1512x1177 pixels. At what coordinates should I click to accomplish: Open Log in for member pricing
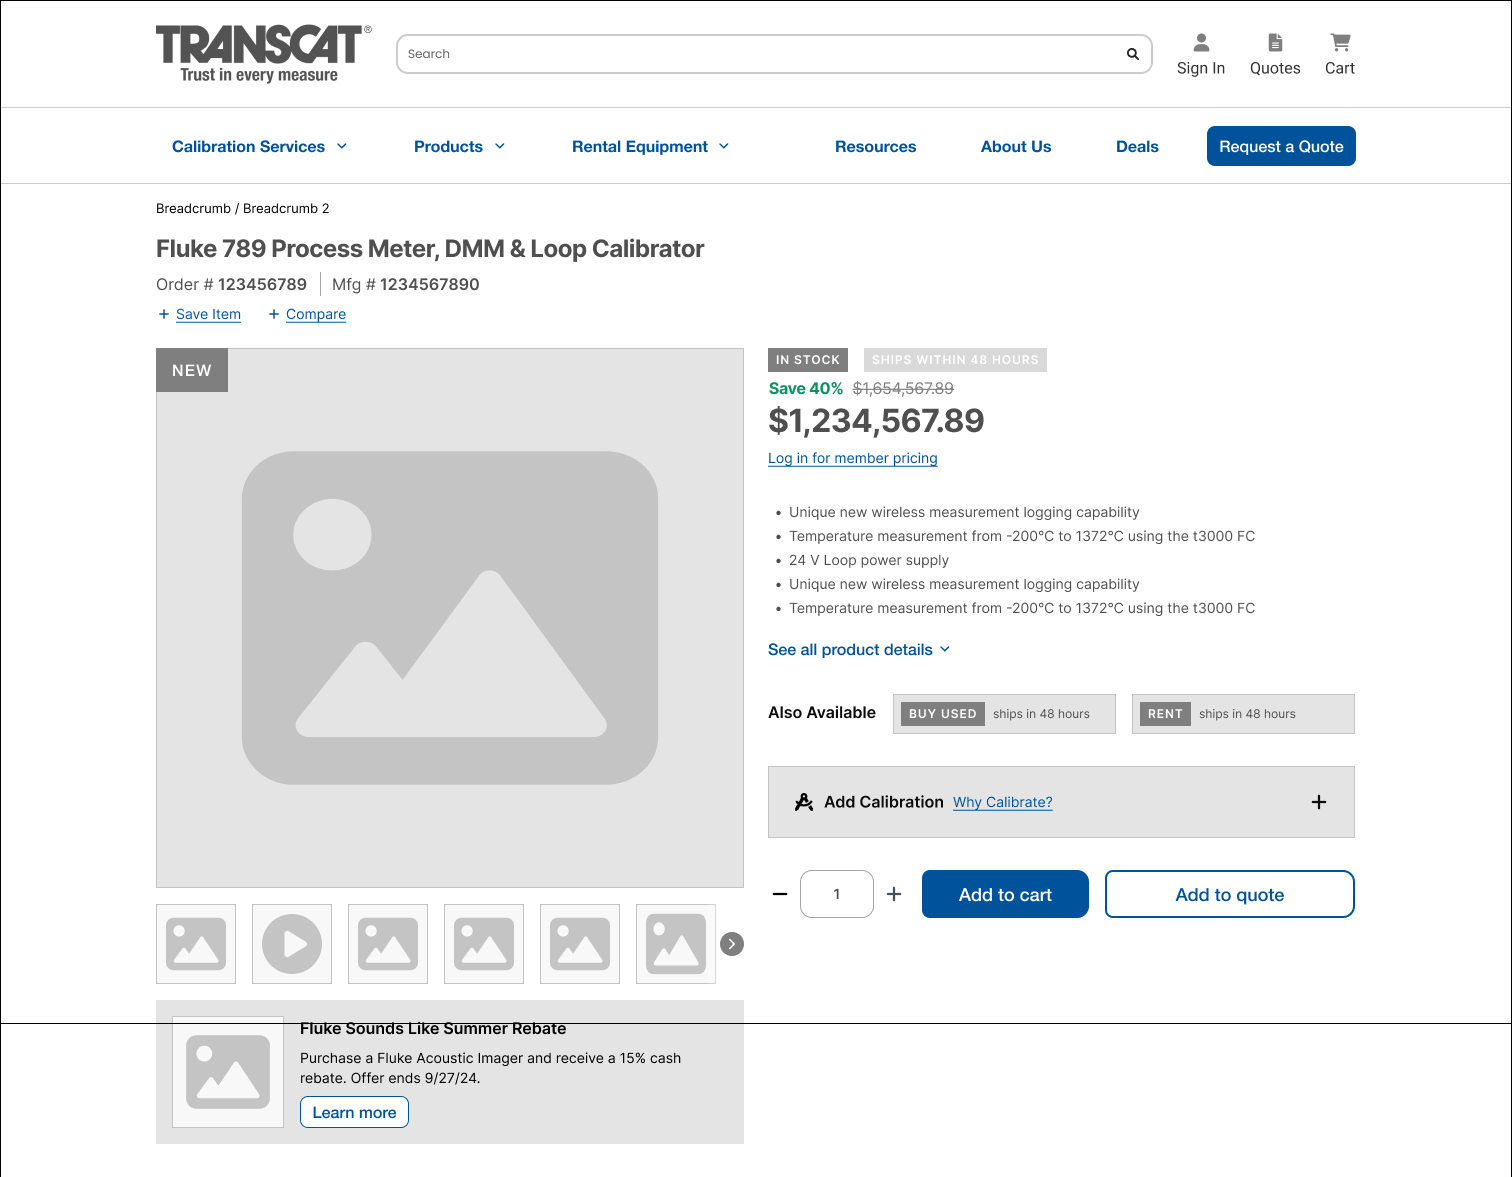(x=852, y=458)
